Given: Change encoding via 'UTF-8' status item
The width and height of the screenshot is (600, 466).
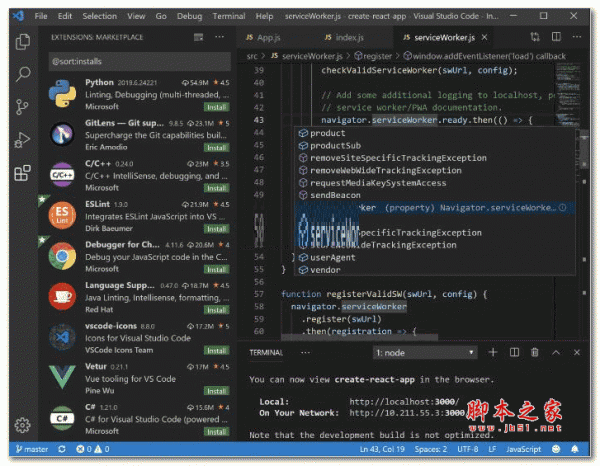Looking at the screenshot, I should [468, 449].
